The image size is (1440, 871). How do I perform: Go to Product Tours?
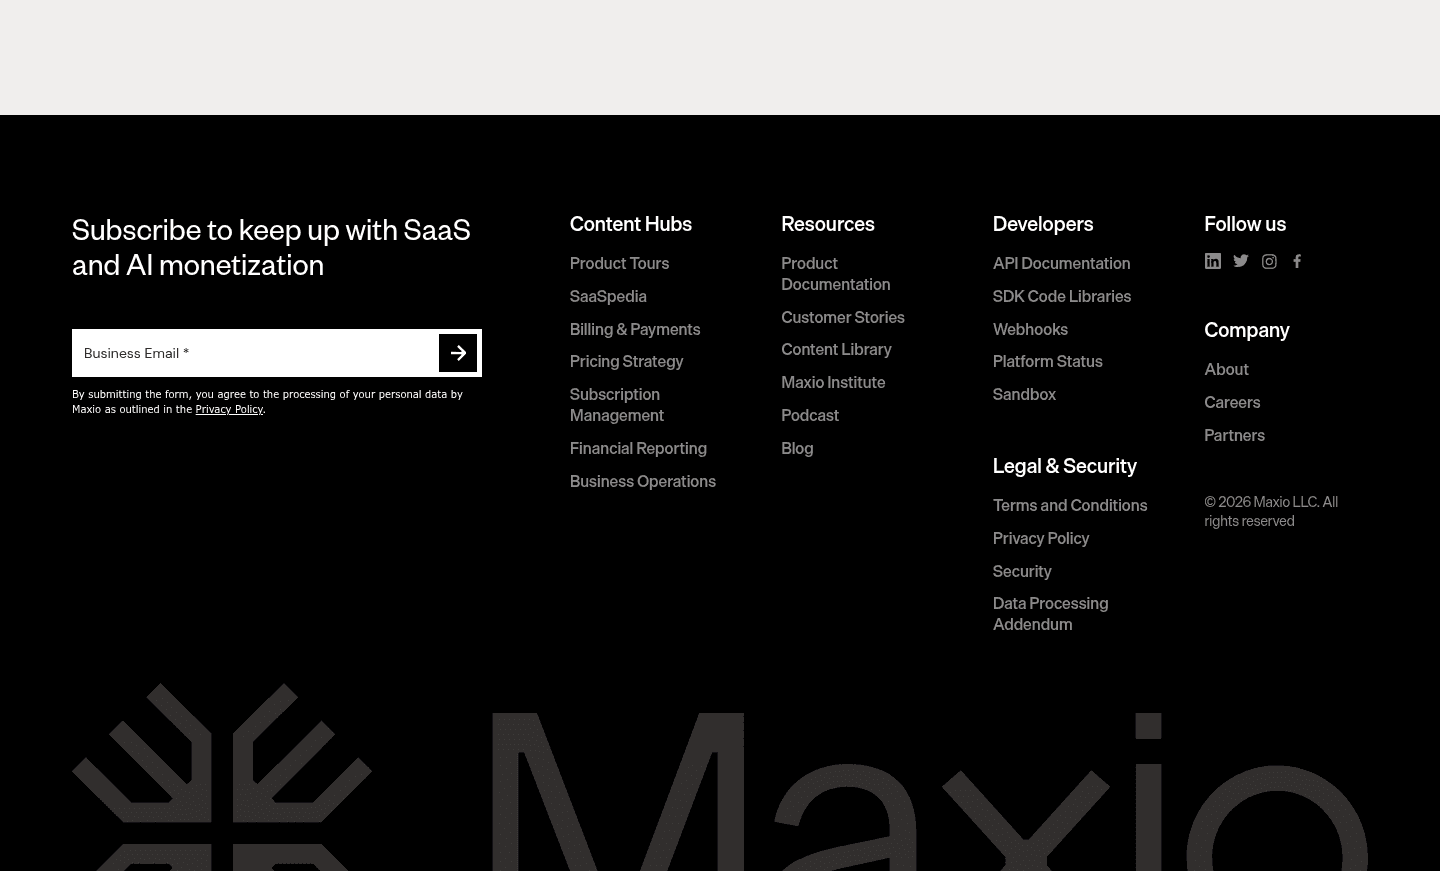pos(619,263)
